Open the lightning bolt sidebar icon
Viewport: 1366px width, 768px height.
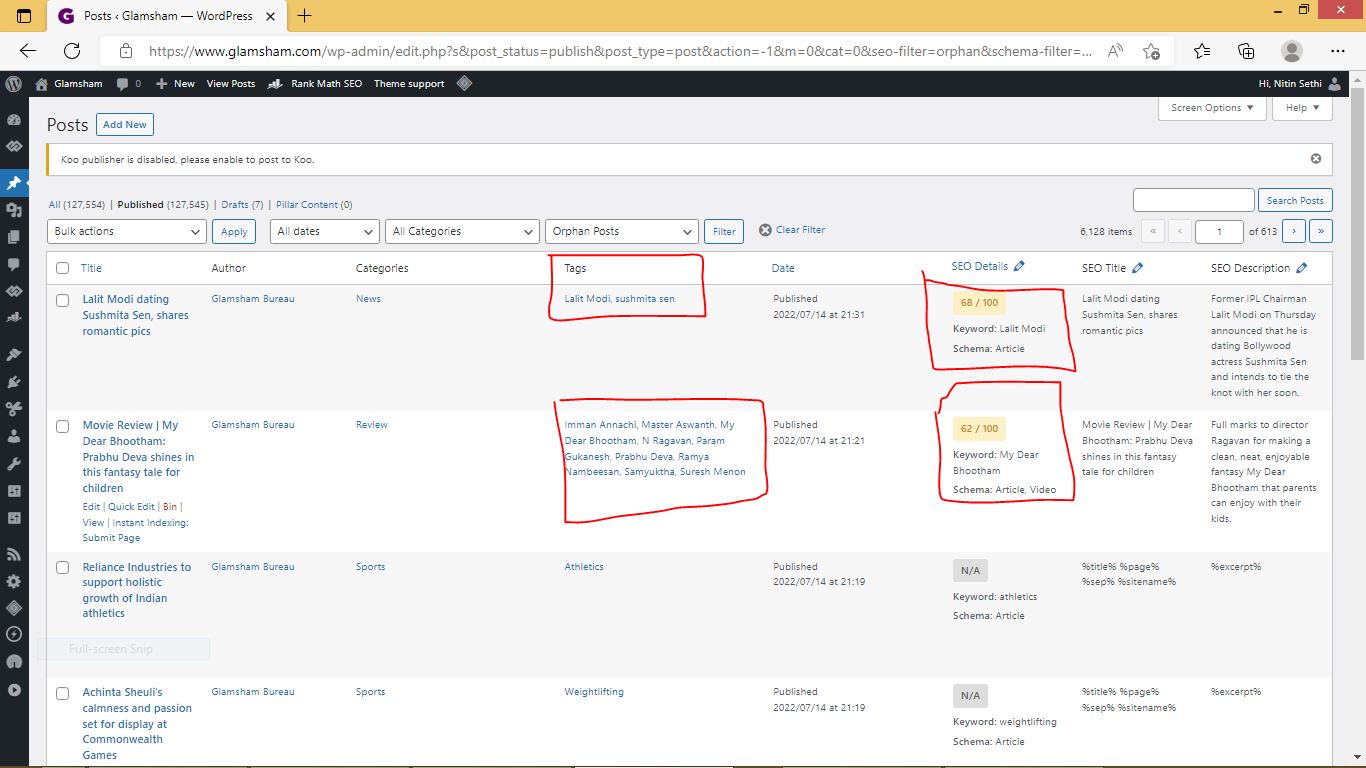tap(14, 634)
